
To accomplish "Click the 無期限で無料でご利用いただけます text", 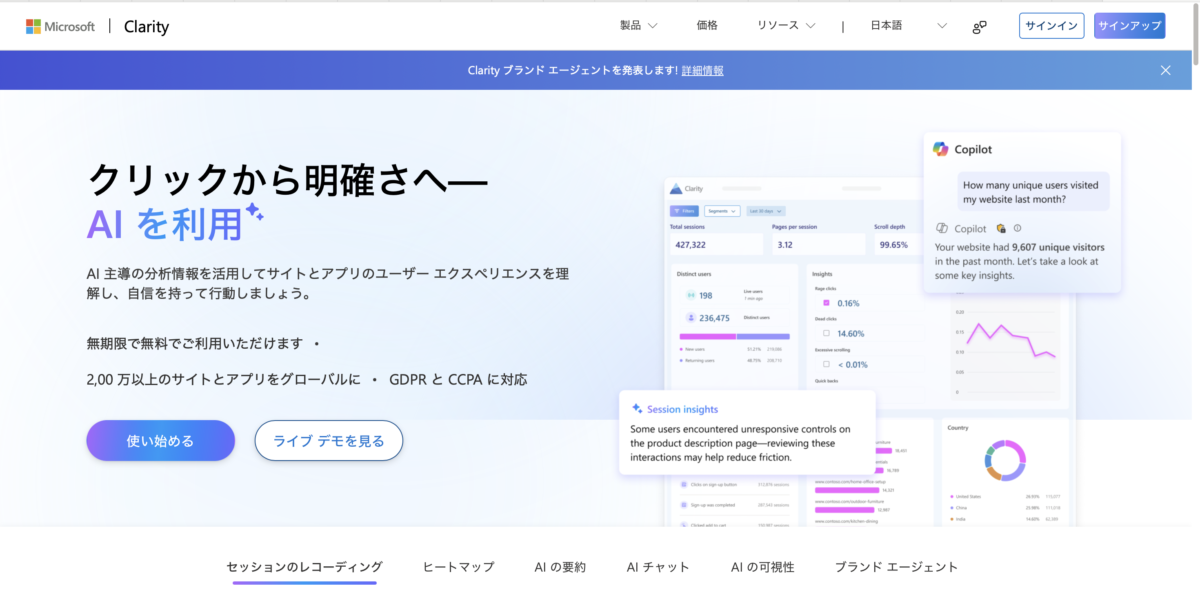I will [x=195, y=343].
